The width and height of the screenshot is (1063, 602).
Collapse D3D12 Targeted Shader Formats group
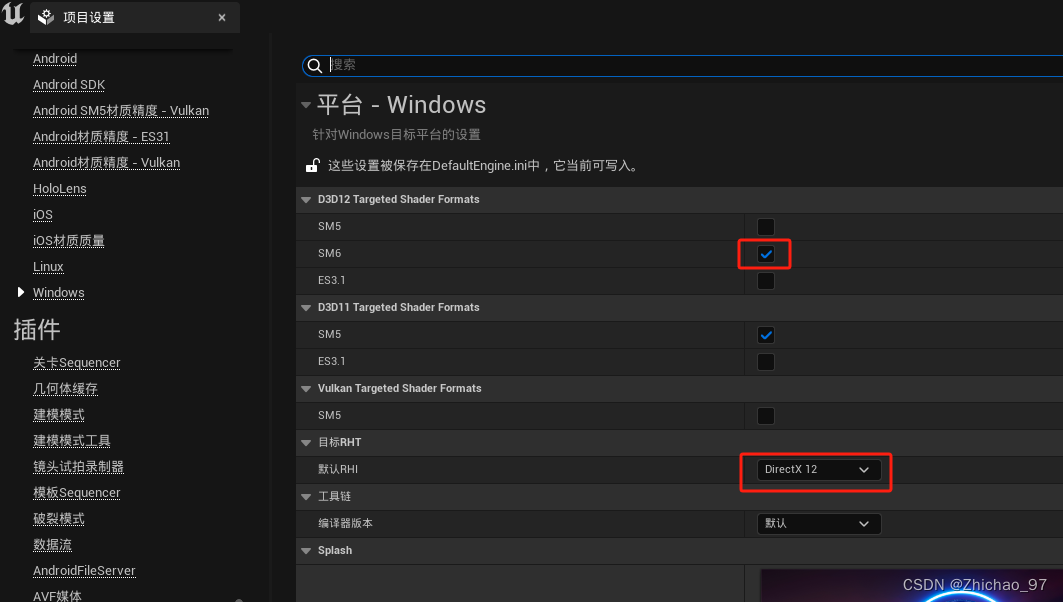tap(306, 199)
